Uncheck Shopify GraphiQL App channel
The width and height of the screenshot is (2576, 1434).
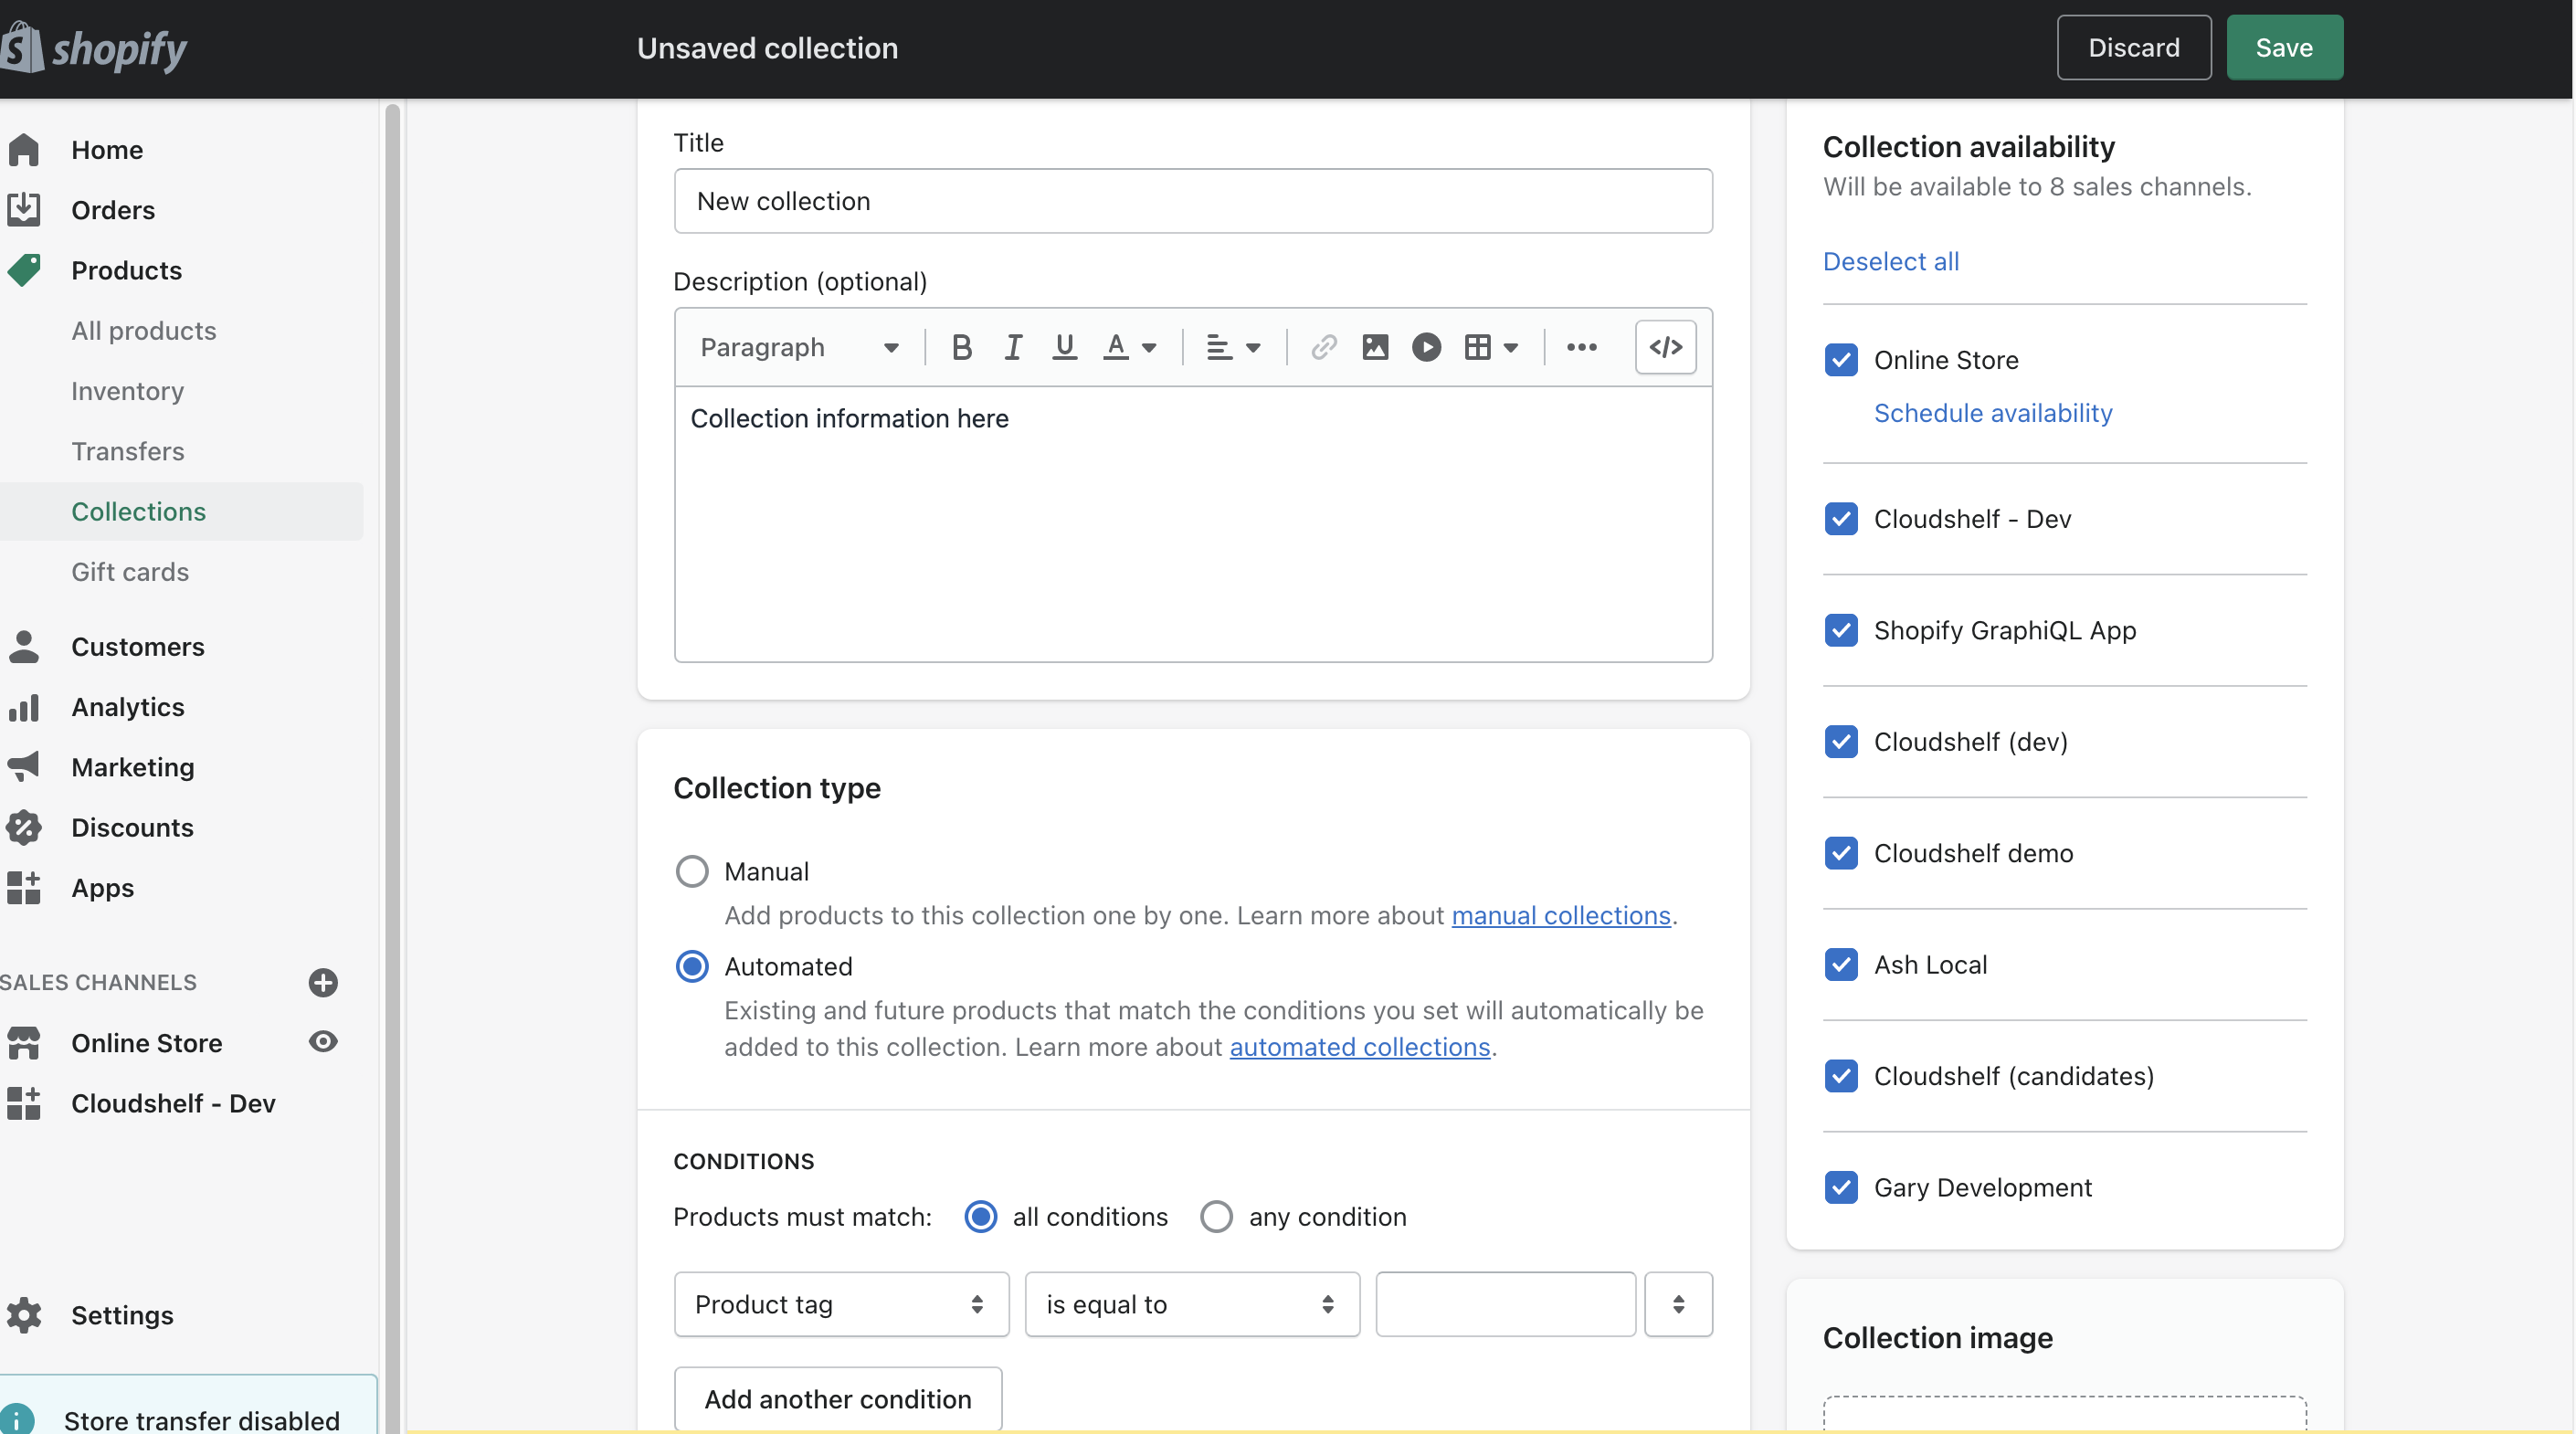click(x=1841, y=630)
